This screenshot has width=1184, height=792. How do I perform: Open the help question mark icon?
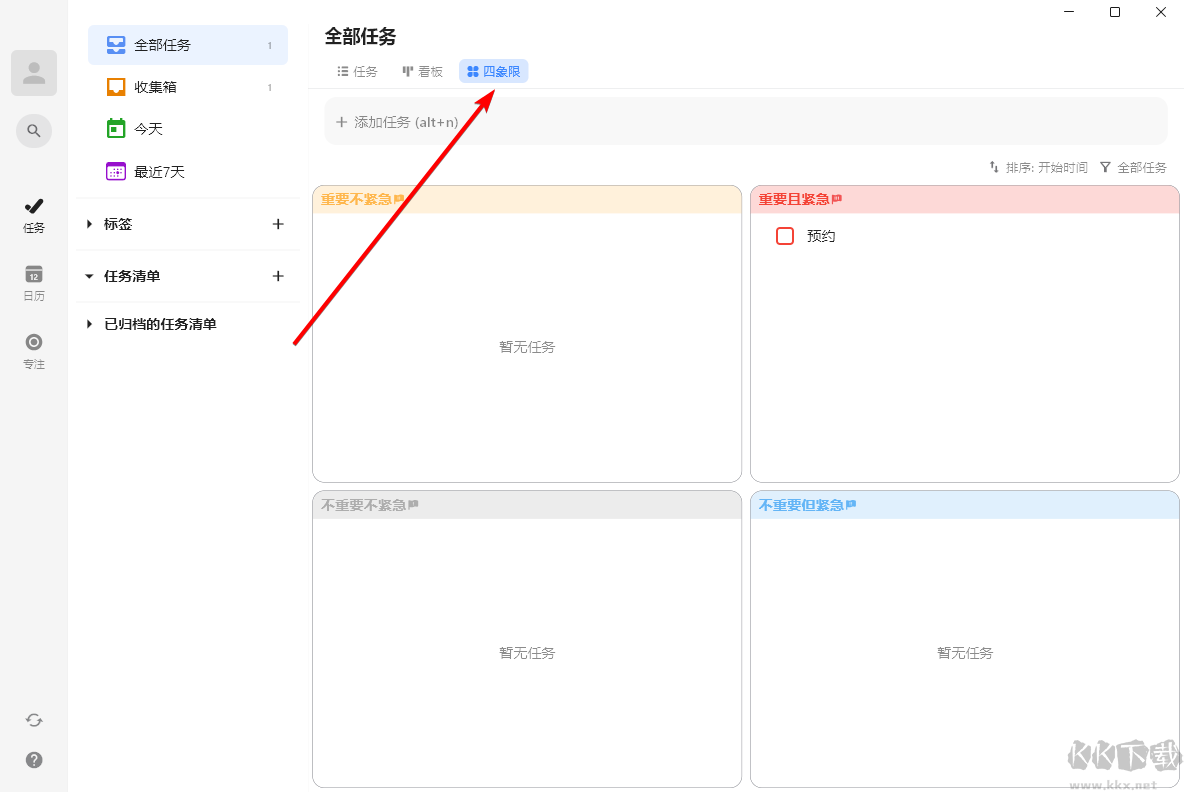click(x=33, y=760)
